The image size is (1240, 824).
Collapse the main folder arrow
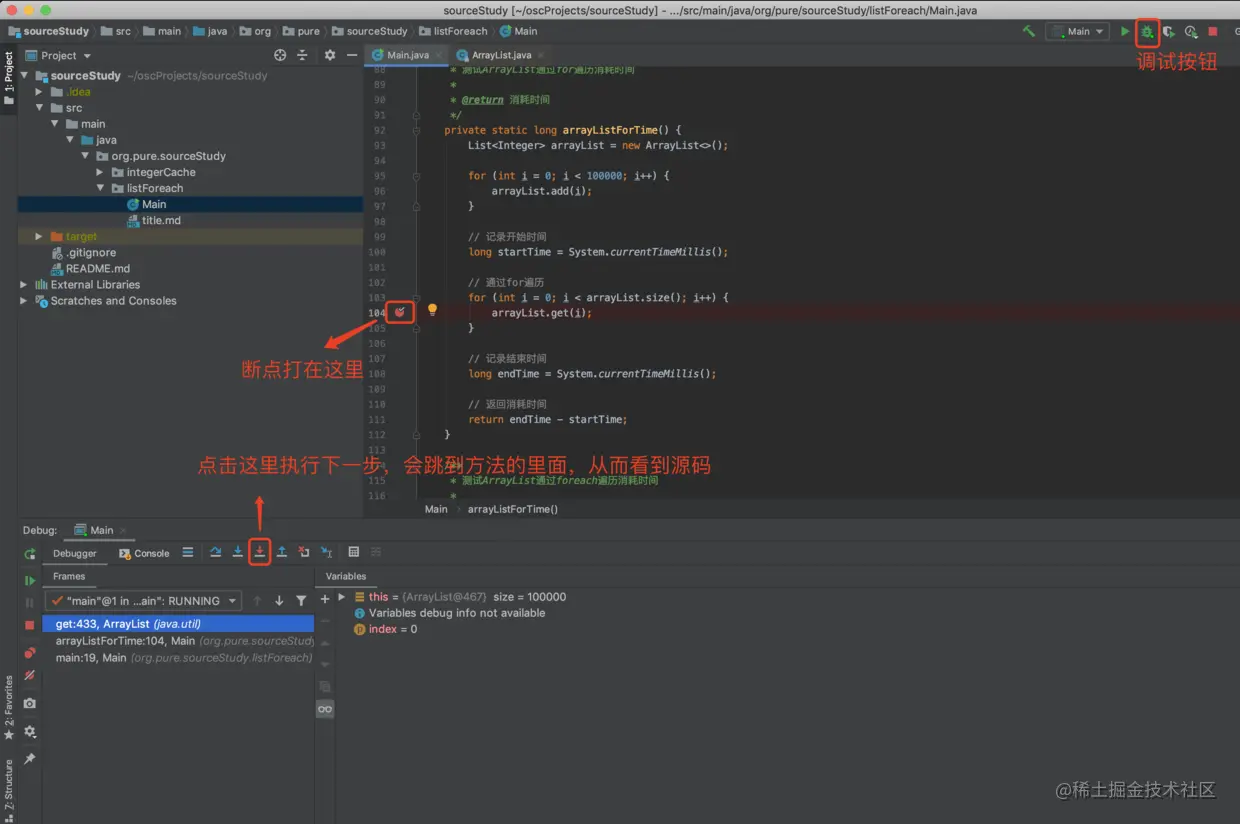click(x=55, y=124)
